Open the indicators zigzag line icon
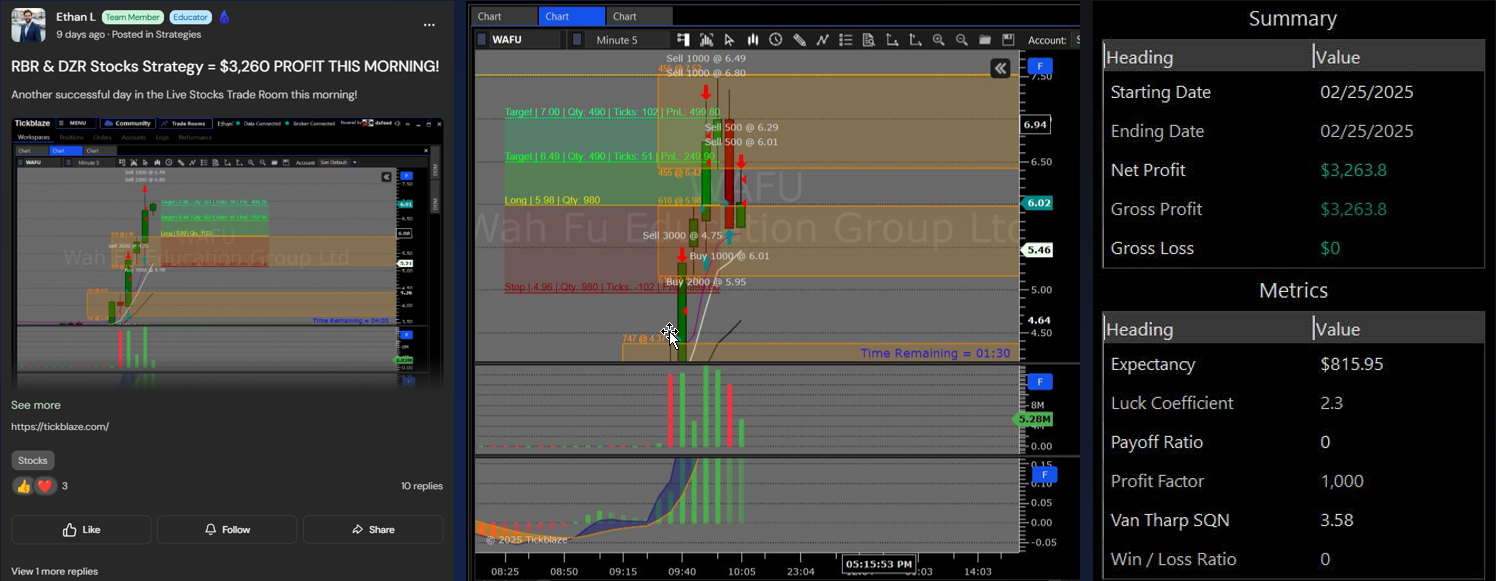The height and width of the screenshot is (581, 1496). 823,40
